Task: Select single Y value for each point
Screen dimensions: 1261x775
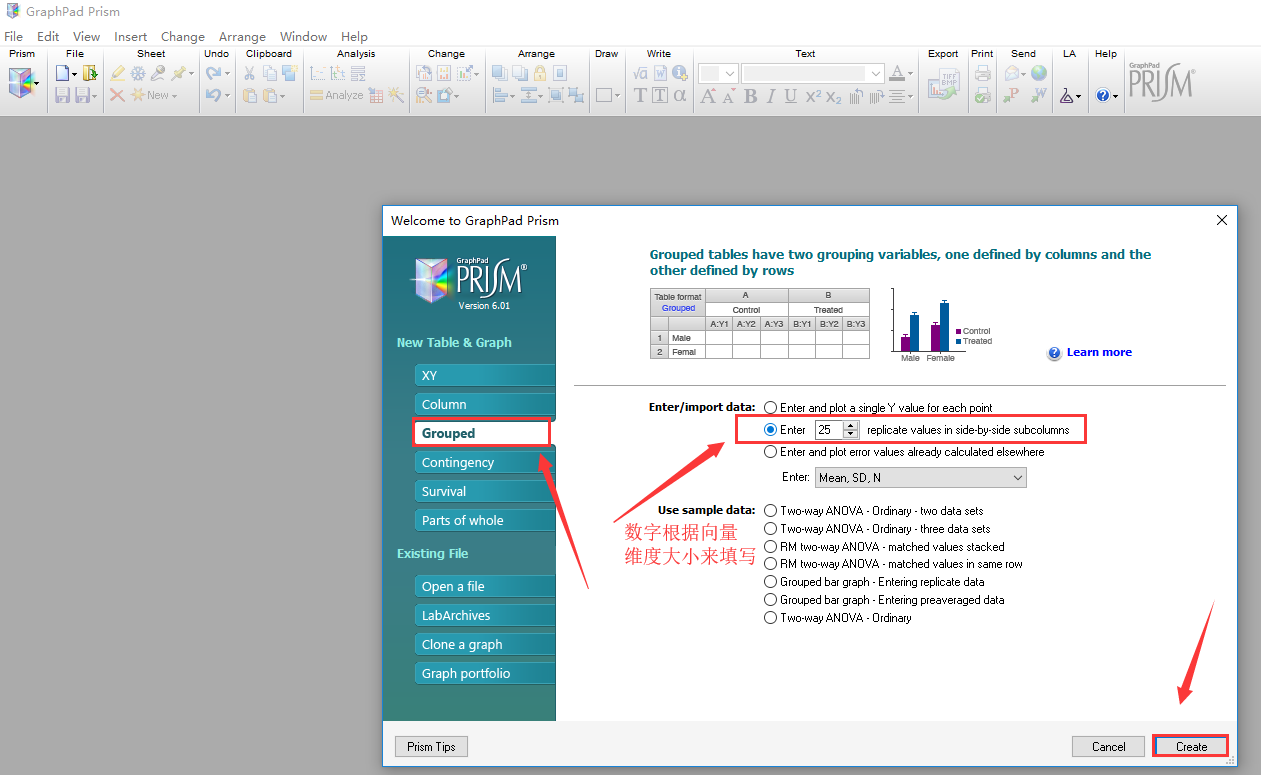Action: coord(770,408)
